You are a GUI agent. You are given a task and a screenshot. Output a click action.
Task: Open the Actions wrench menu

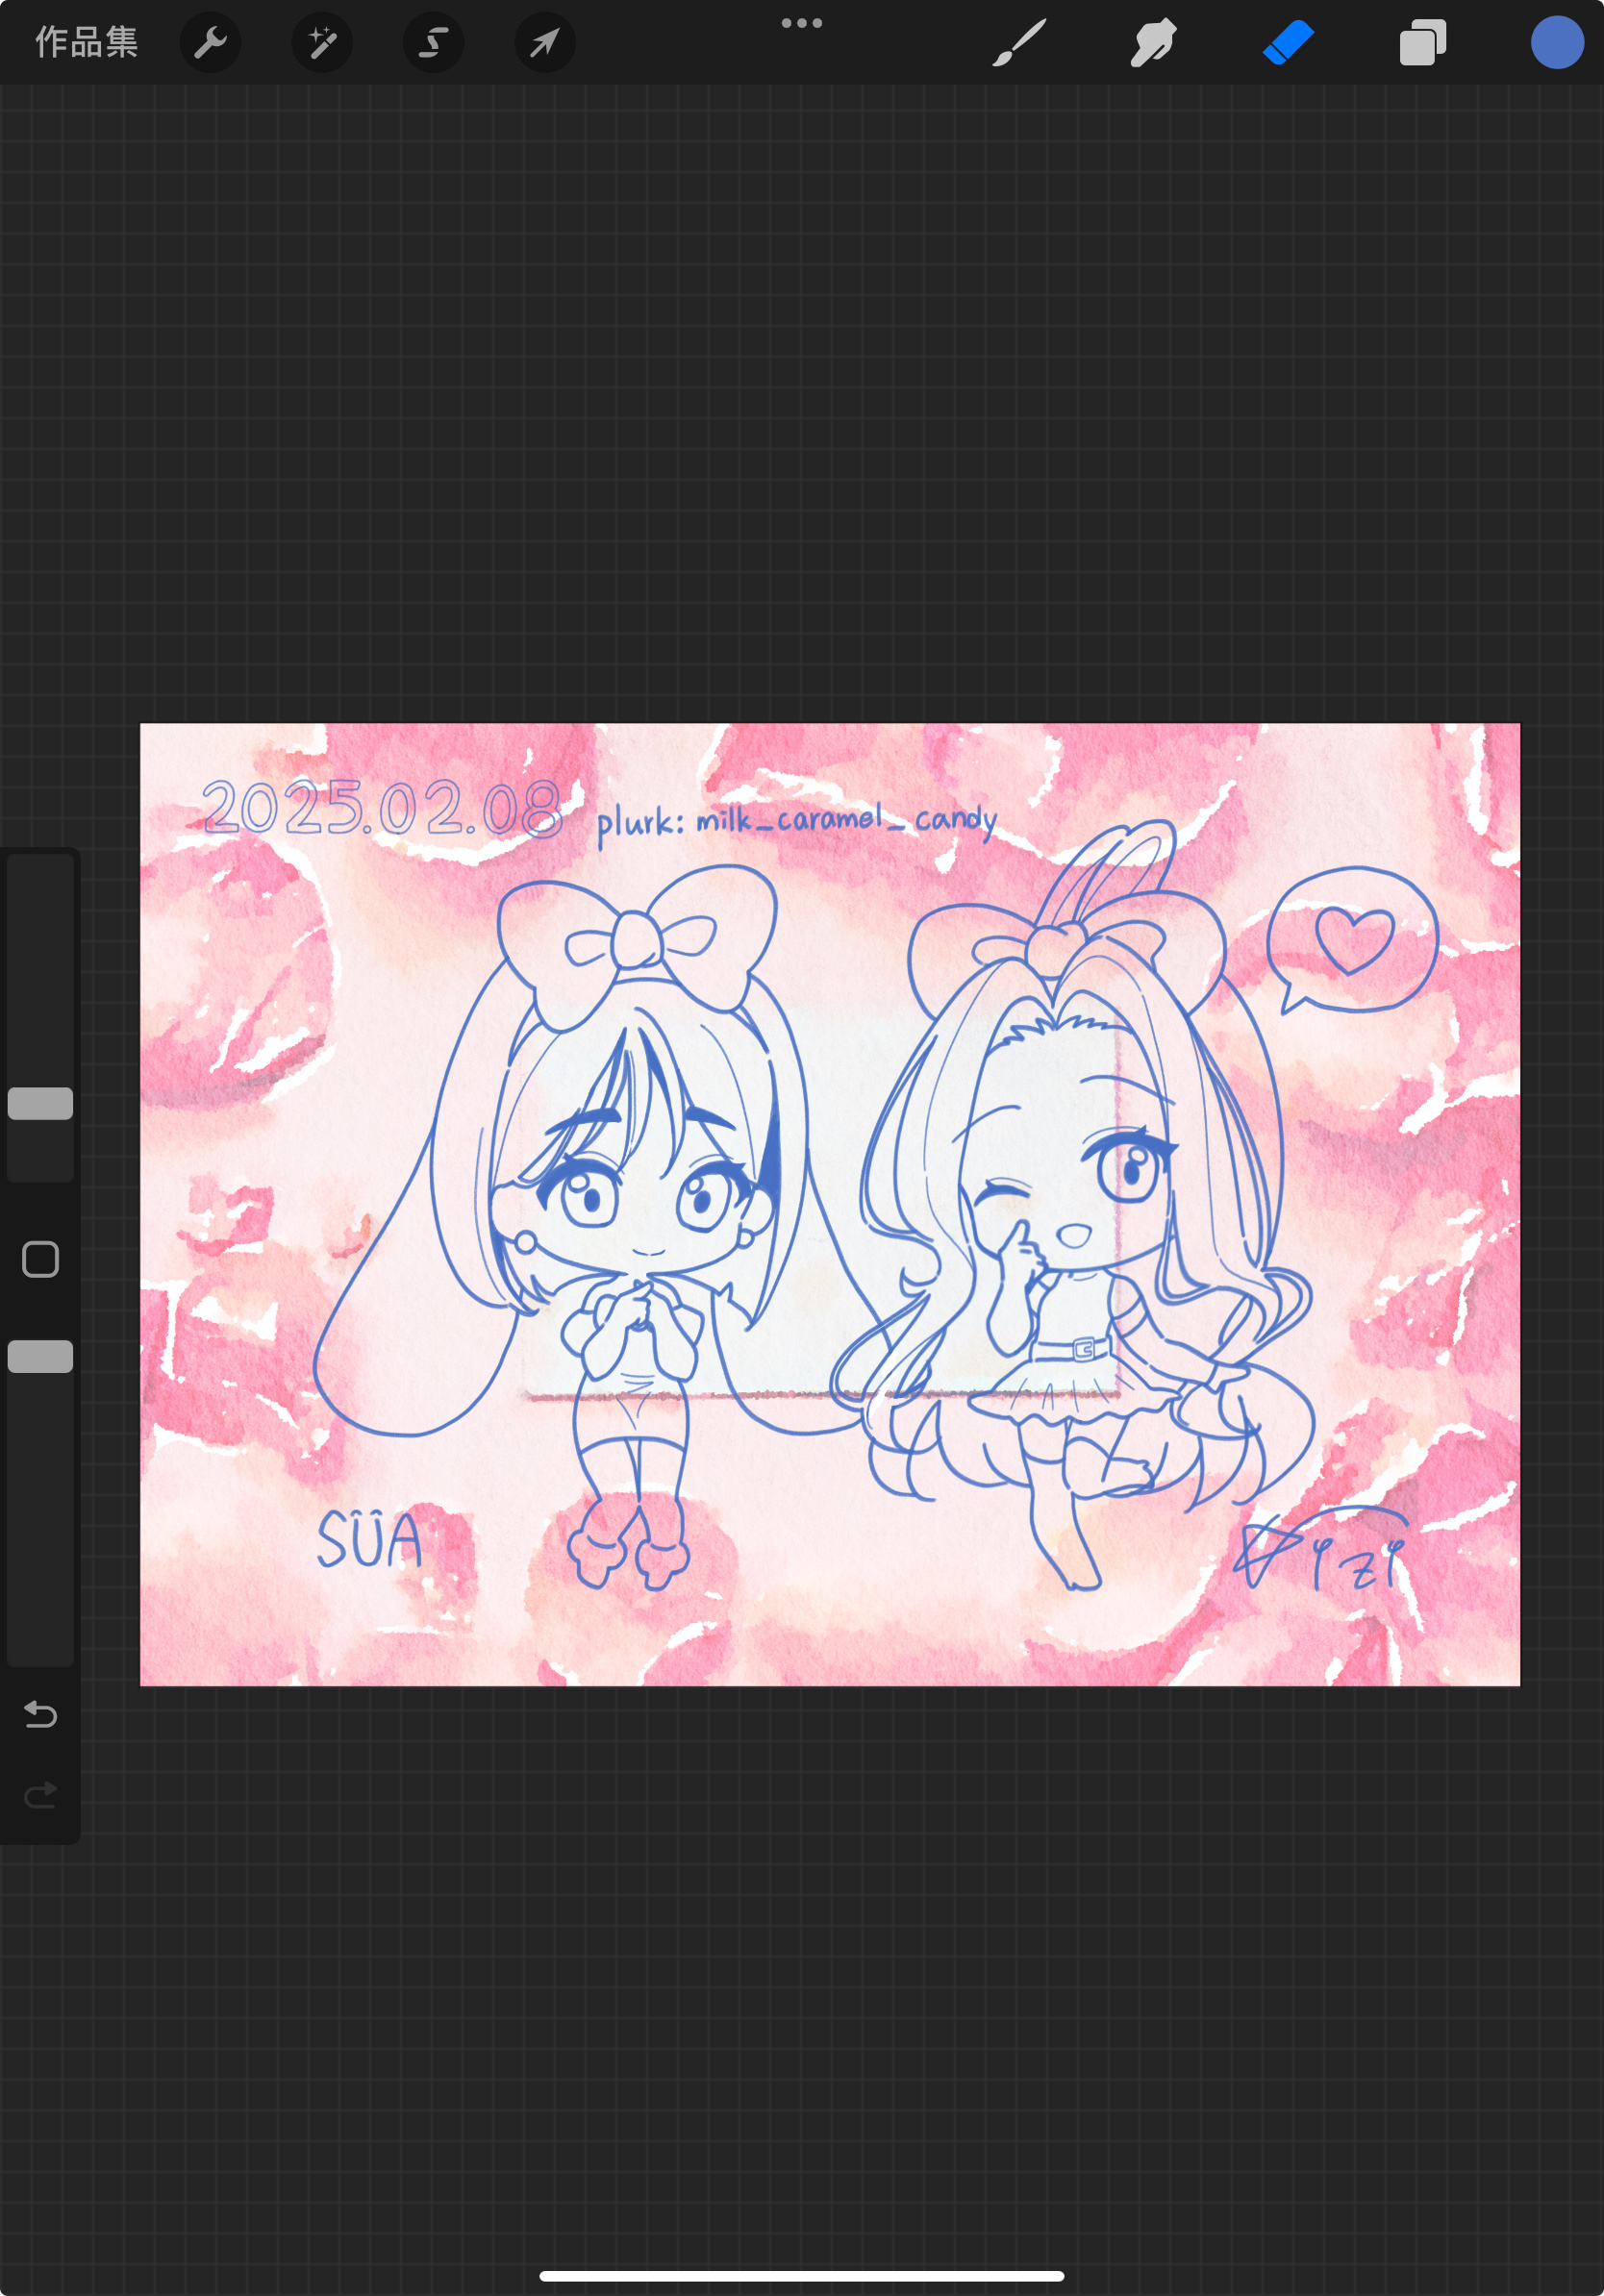pos(210,43)
